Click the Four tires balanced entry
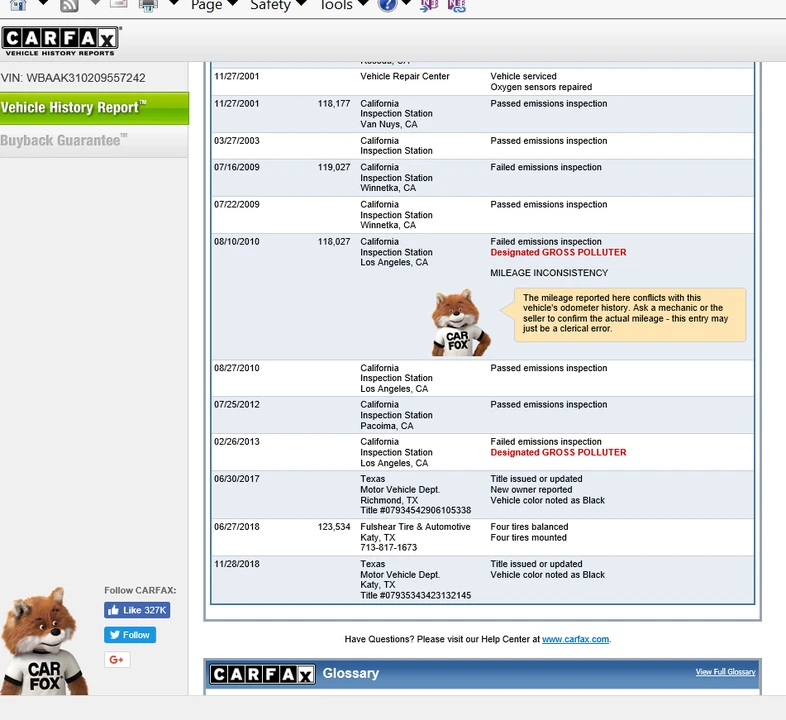The height and width of the screenshot is (720, 786). [529, 527]
